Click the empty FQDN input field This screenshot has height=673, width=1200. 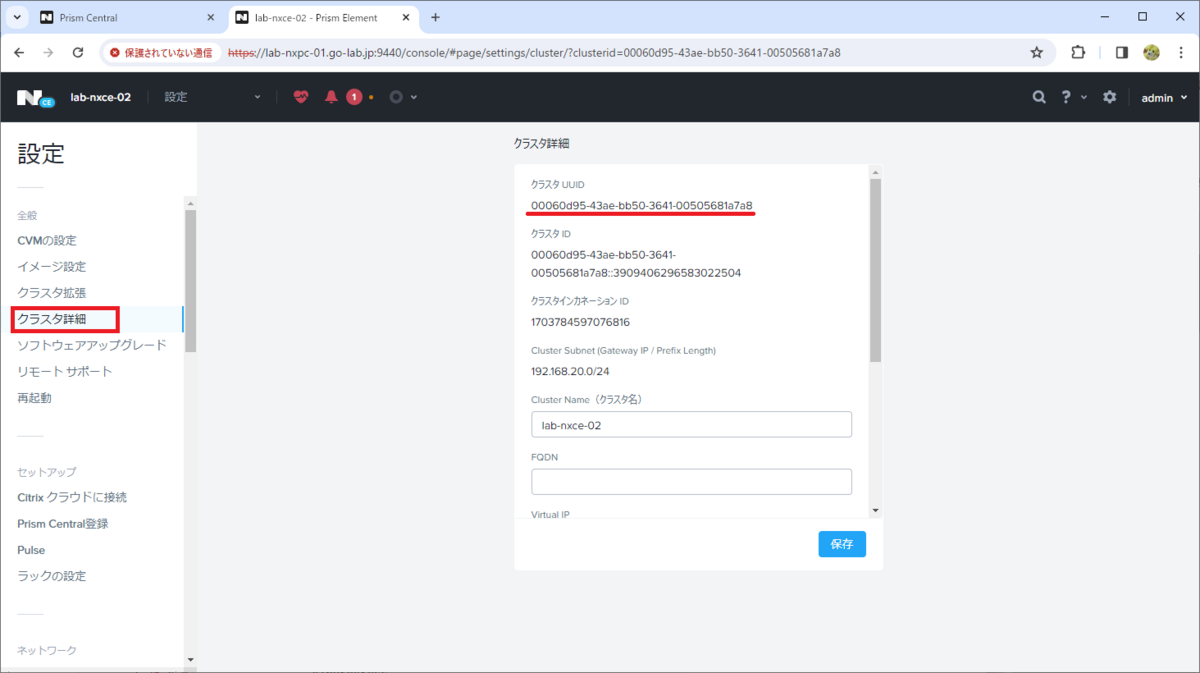[x=691, y=481]
